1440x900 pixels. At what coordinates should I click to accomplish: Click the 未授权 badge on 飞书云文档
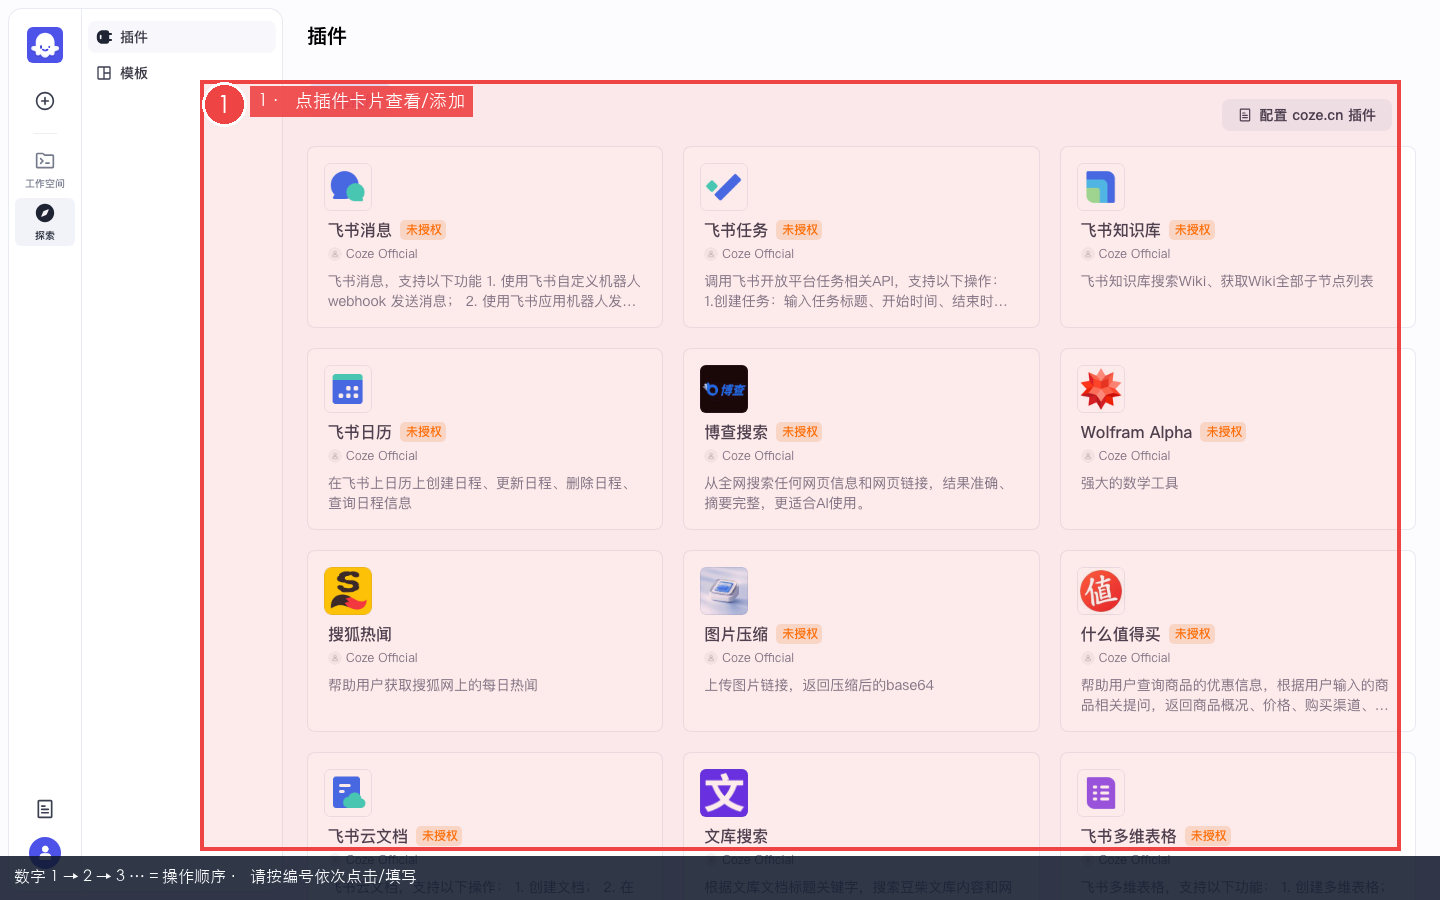(x=440, y=836)
